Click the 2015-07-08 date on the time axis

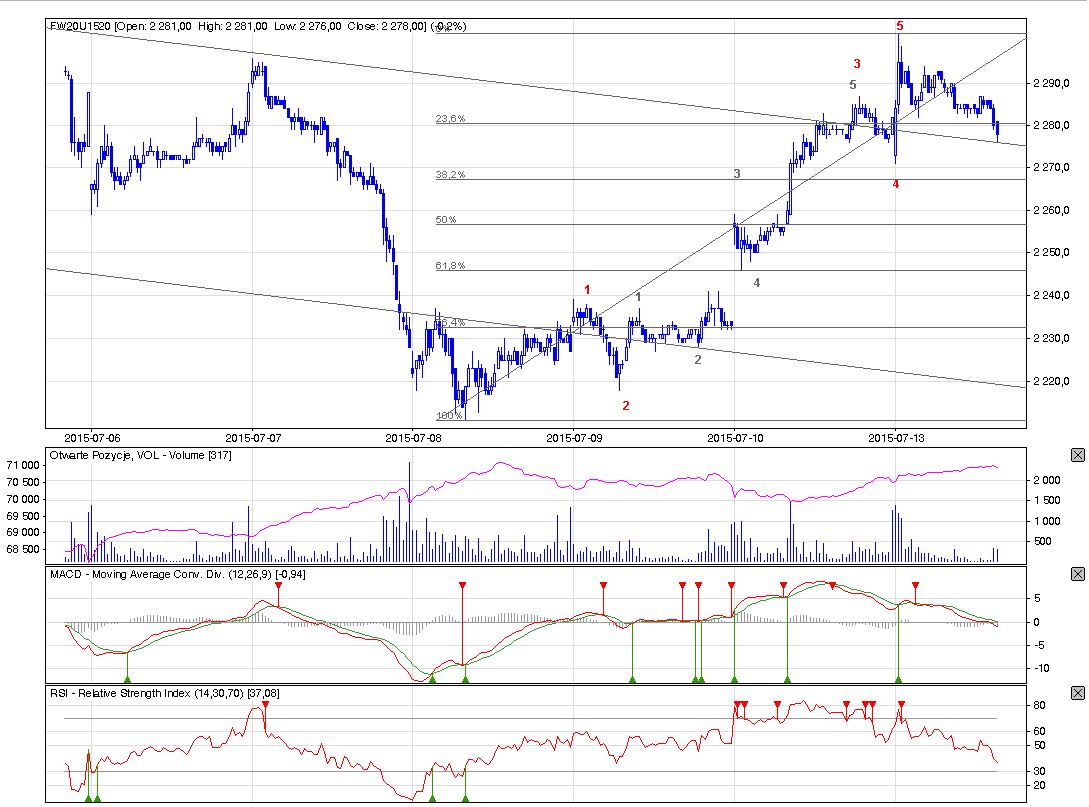click(413, 436)
